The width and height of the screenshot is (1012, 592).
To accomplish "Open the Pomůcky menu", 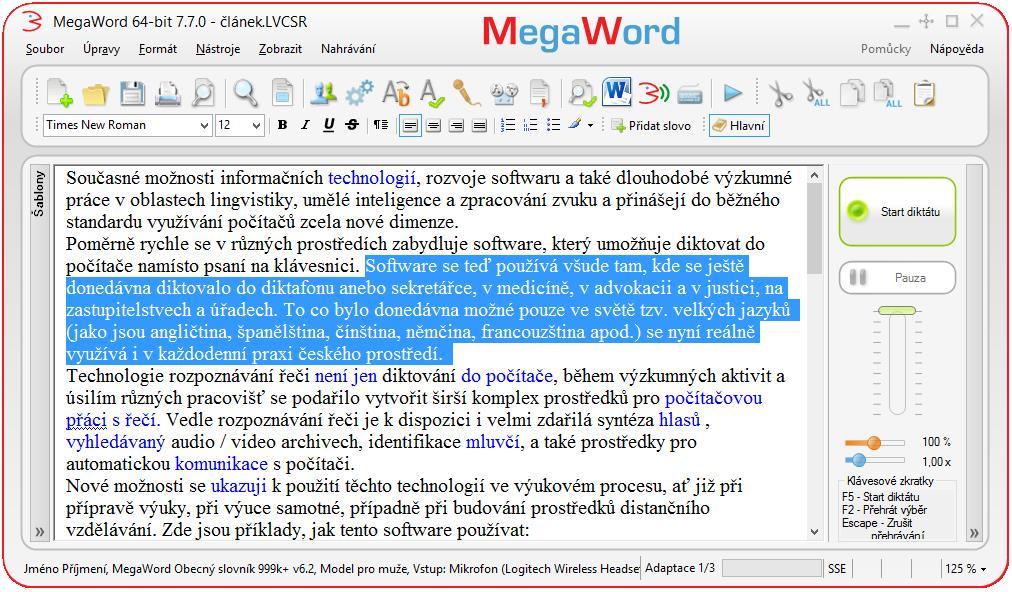I will pos(886,49).
